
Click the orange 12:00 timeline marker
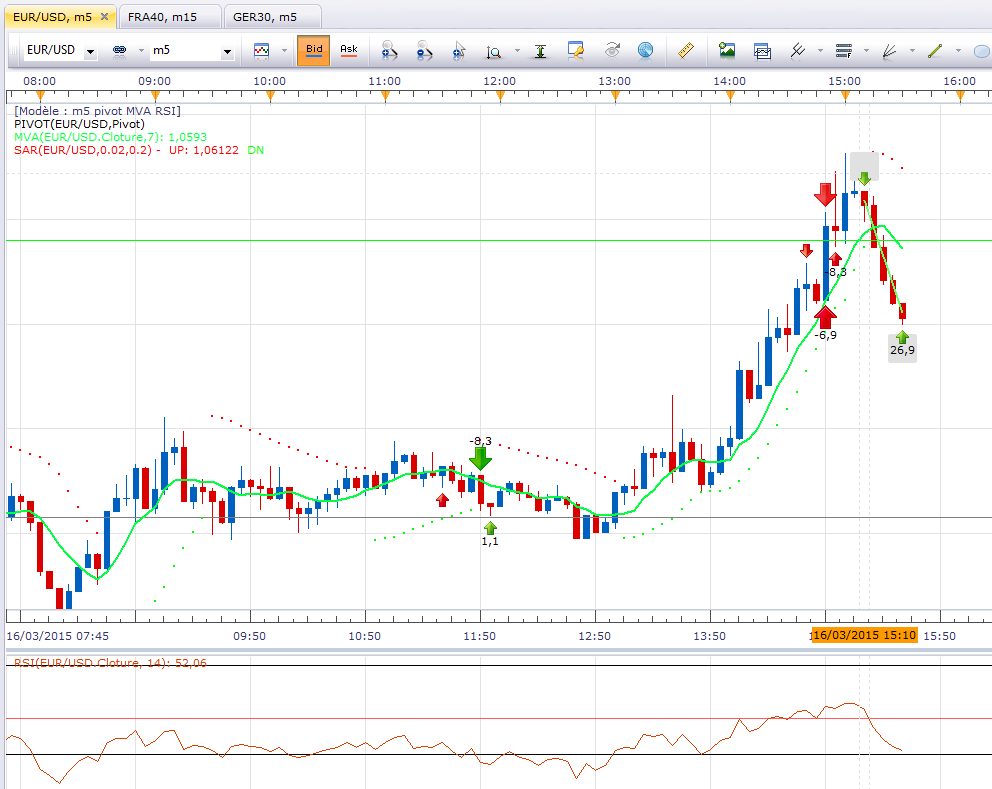tap(500, 96)
